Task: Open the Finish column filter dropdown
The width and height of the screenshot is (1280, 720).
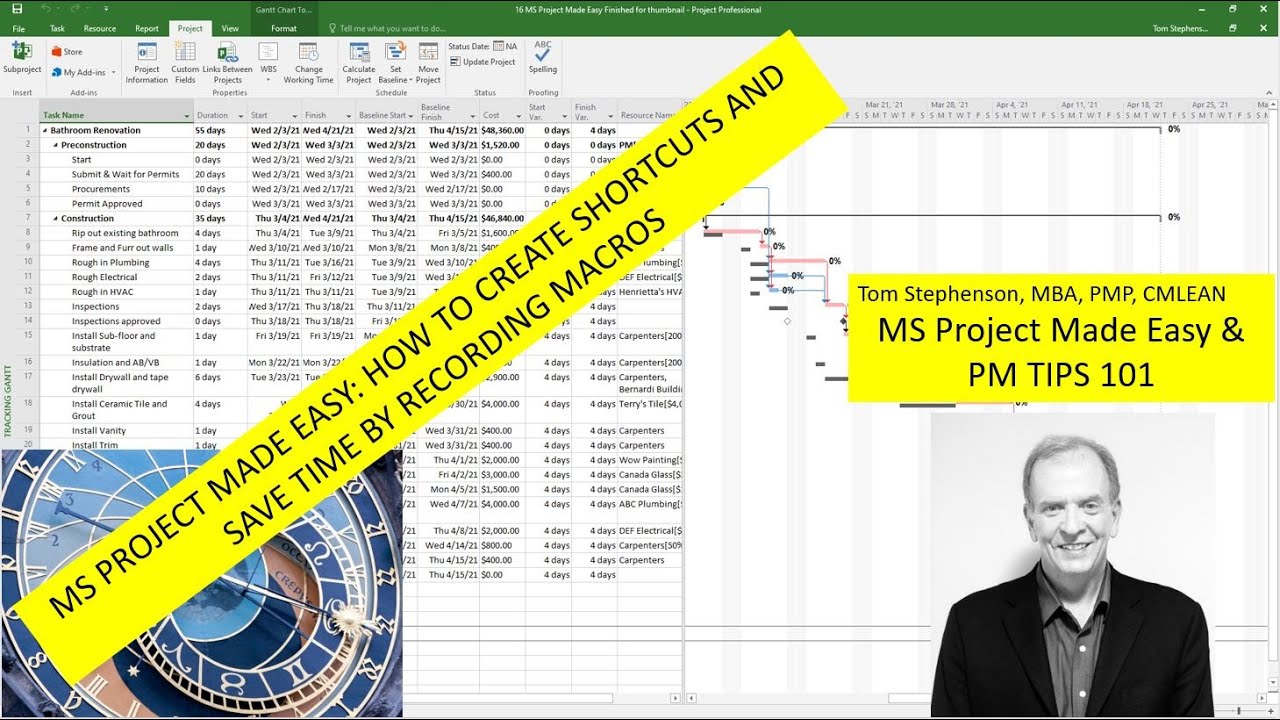Action: tap(348, 116)
